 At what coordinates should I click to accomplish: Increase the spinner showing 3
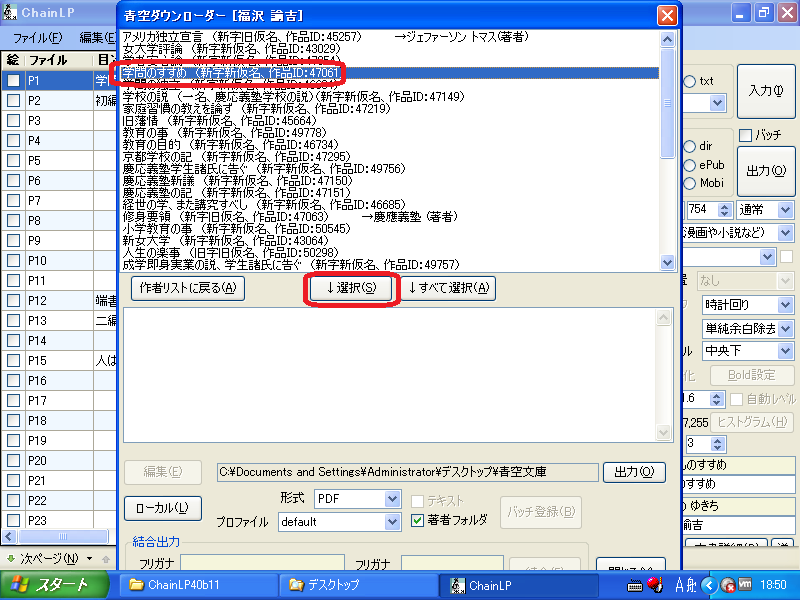[718, 440]
